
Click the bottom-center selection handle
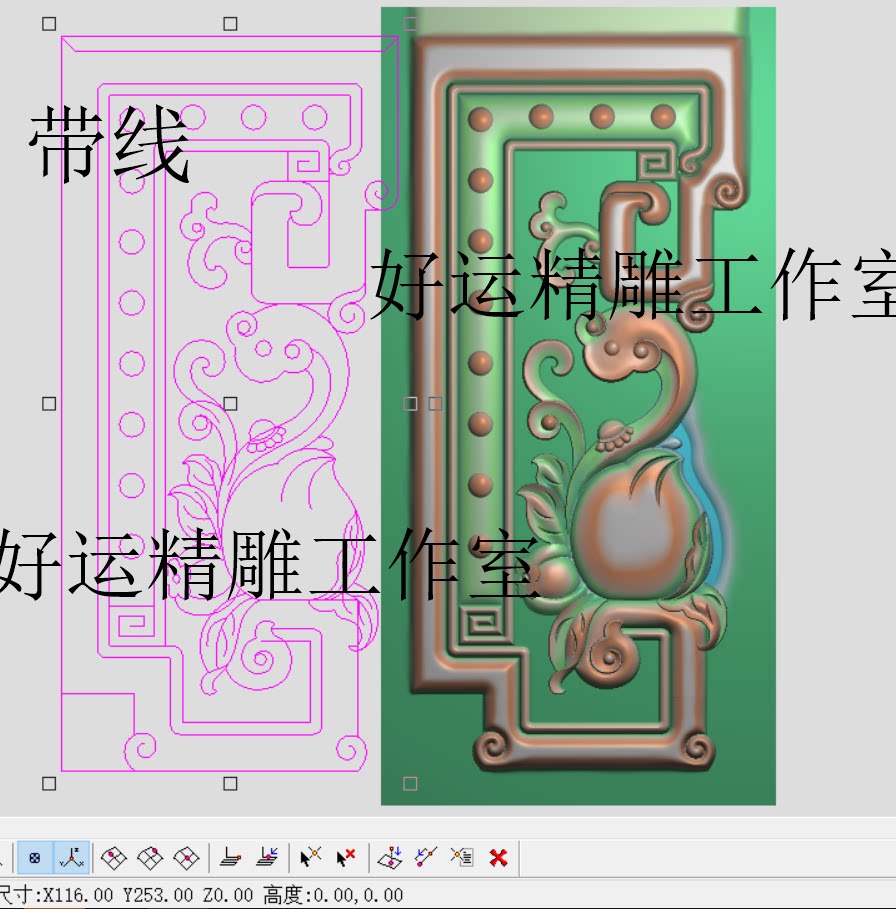point(230,784)
